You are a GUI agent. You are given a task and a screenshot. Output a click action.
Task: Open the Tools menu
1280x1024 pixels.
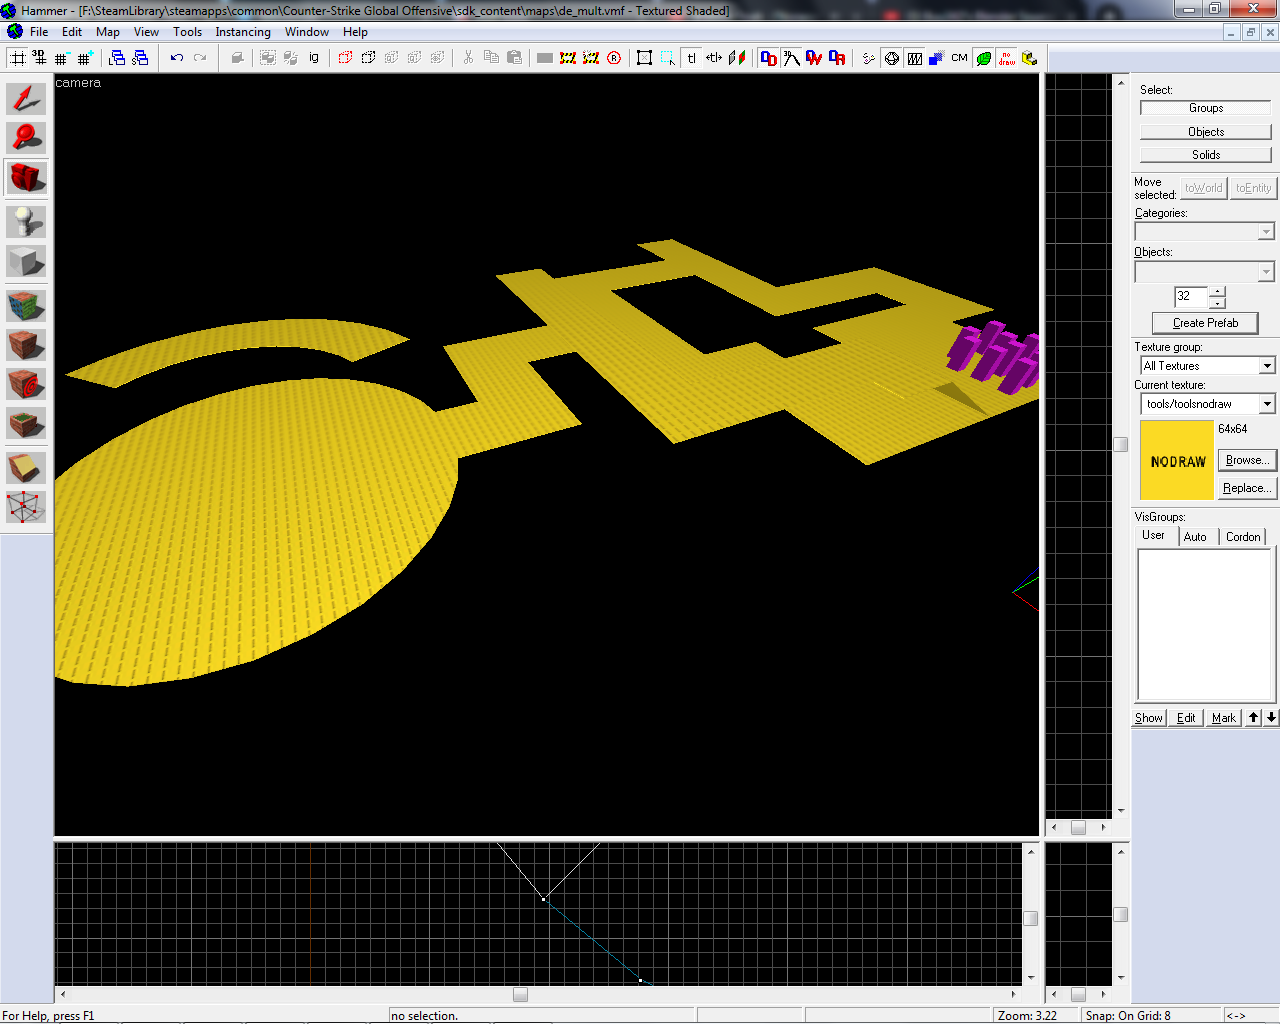click(187, 32)
